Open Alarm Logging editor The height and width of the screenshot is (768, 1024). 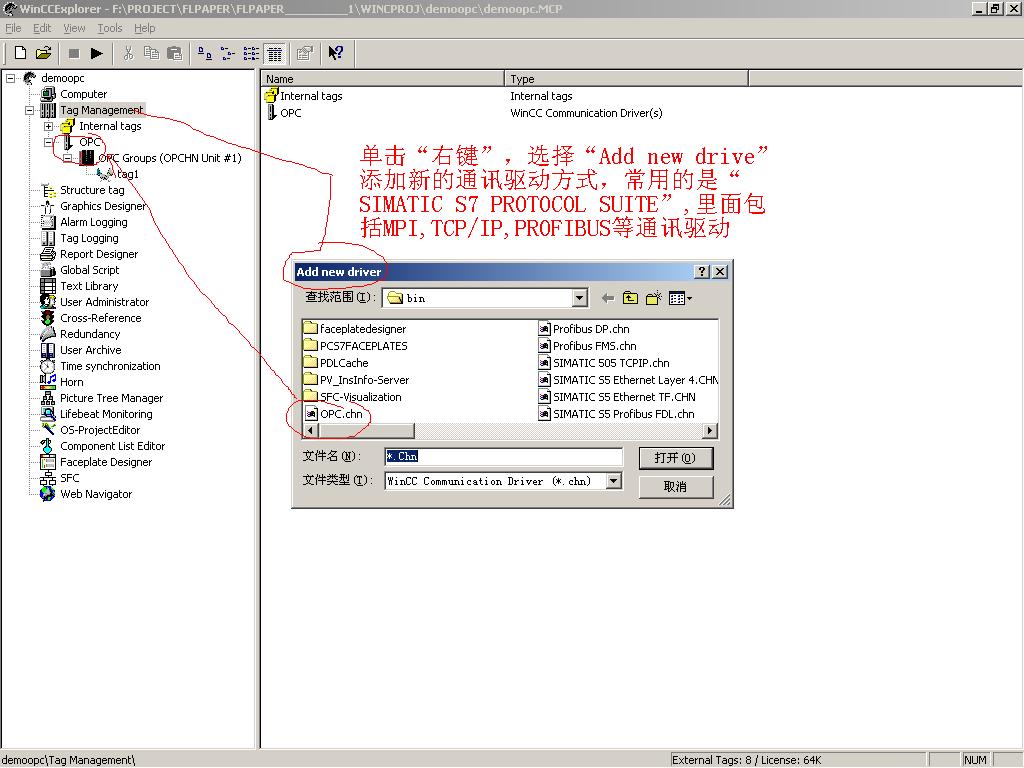[93, 222]
